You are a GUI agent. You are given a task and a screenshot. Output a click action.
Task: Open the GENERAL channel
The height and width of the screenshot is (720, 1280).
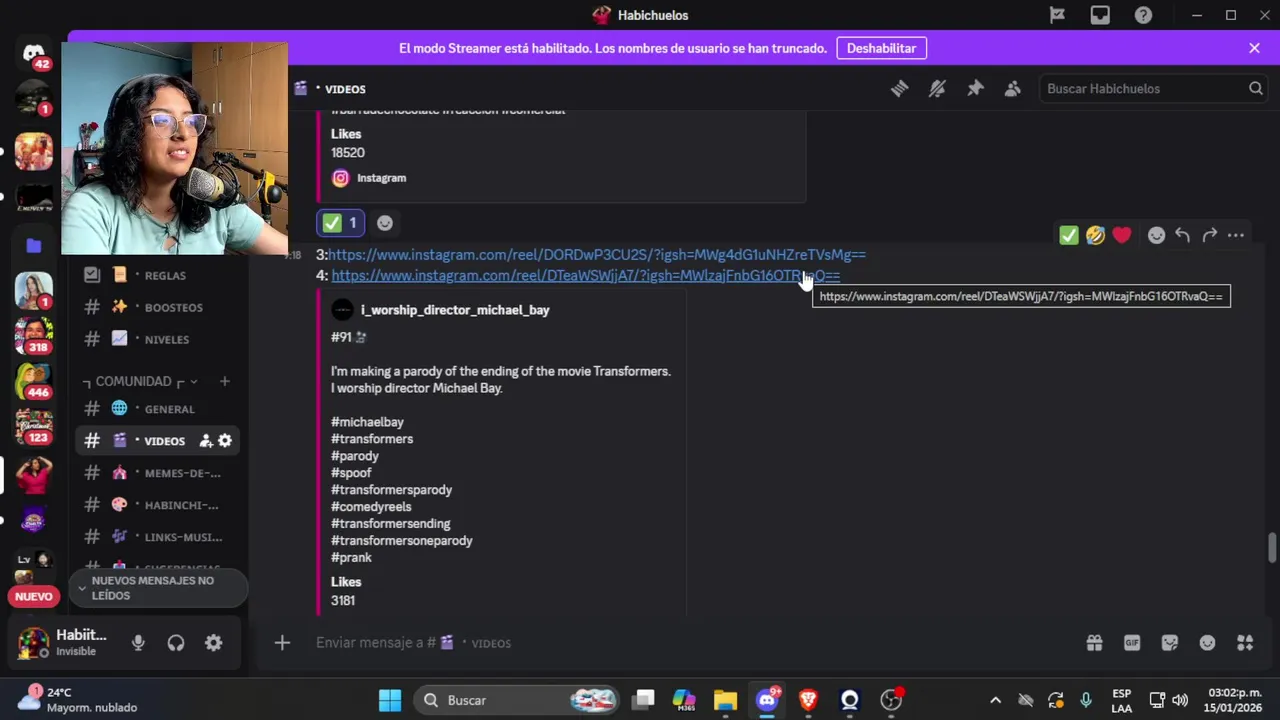(x=160, y=409)
